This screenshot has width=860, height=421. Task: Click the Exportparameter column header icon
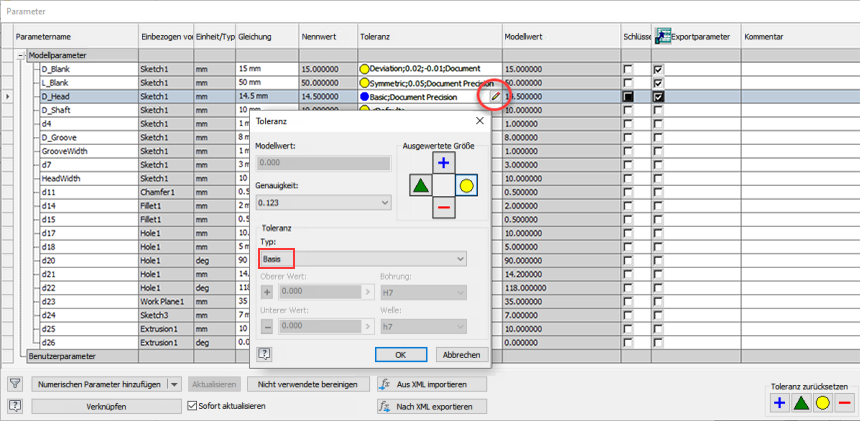click(663, 36)
